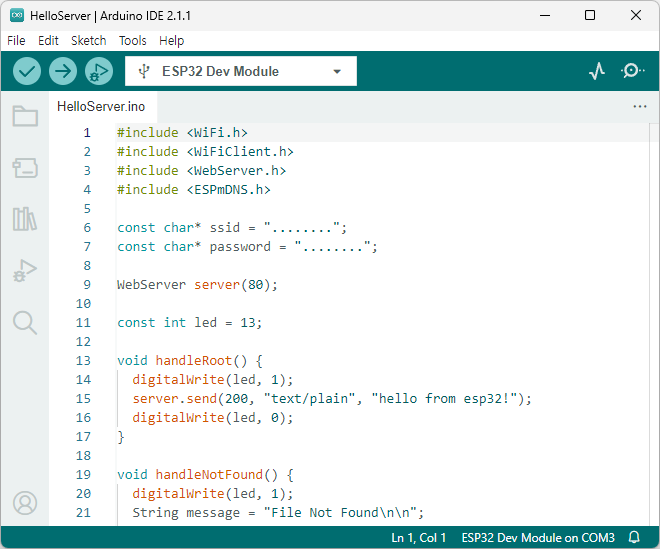Open the Tools menu
660x549 pixels.
[133, 41]
